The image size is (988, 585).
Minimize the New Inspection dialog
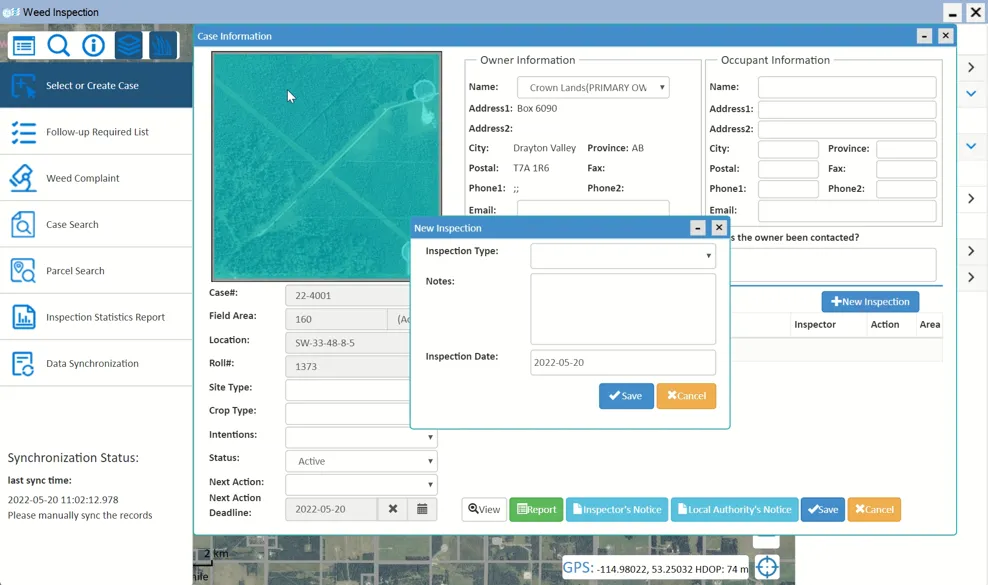click(698, 228)
